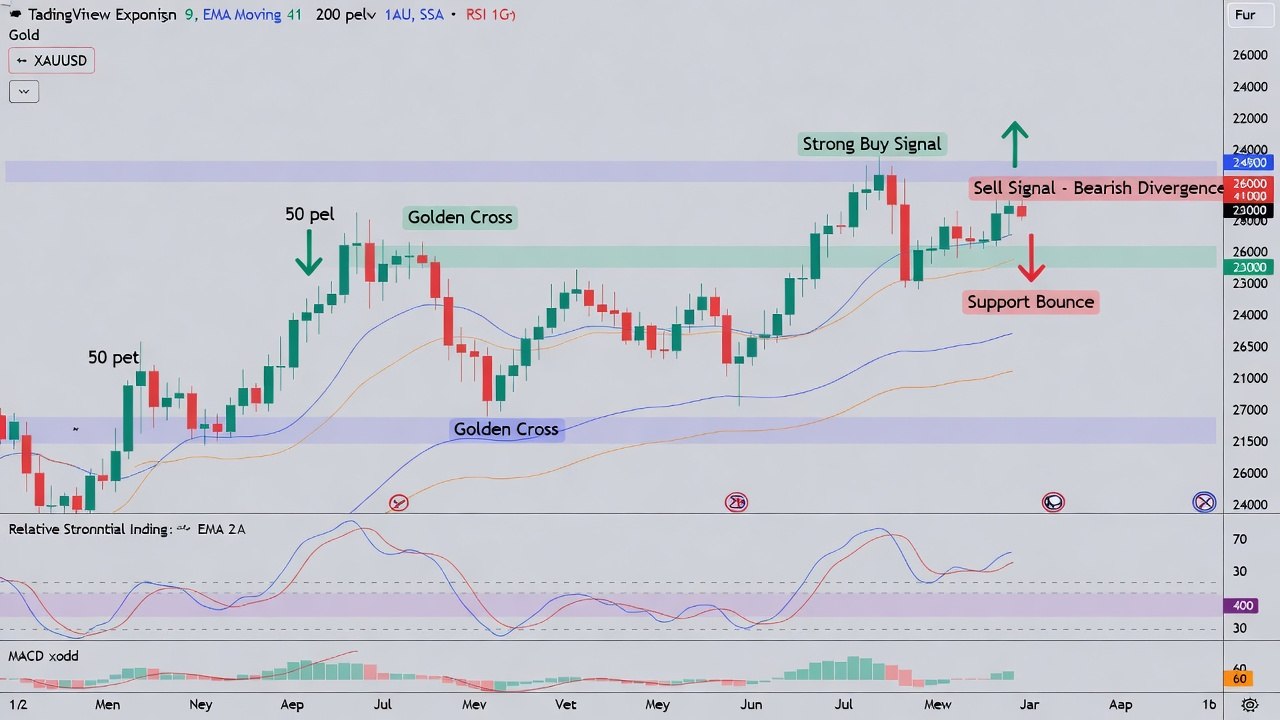The height and width of the screenshot is (720, 1280).
Task: Open red event marker under lower Golden Cross
Action: click(x=399, y=502)
